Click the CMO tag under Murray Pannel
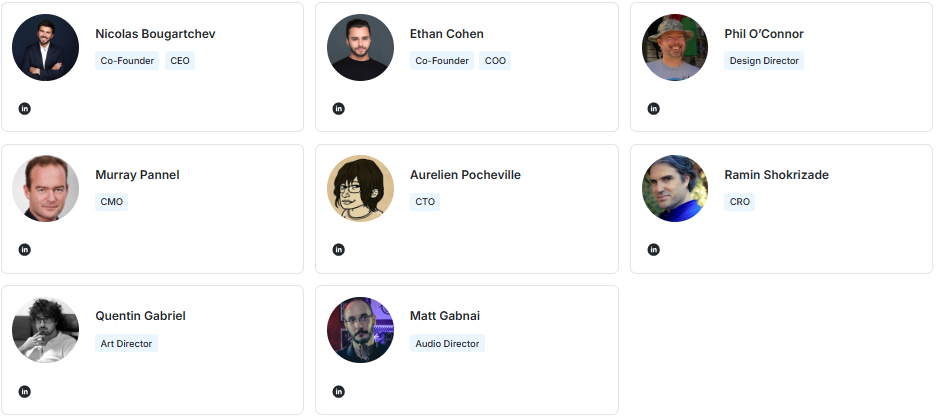The width and height of the screenshot is (937, 419). pyautogui.click(x=112, y=201)
